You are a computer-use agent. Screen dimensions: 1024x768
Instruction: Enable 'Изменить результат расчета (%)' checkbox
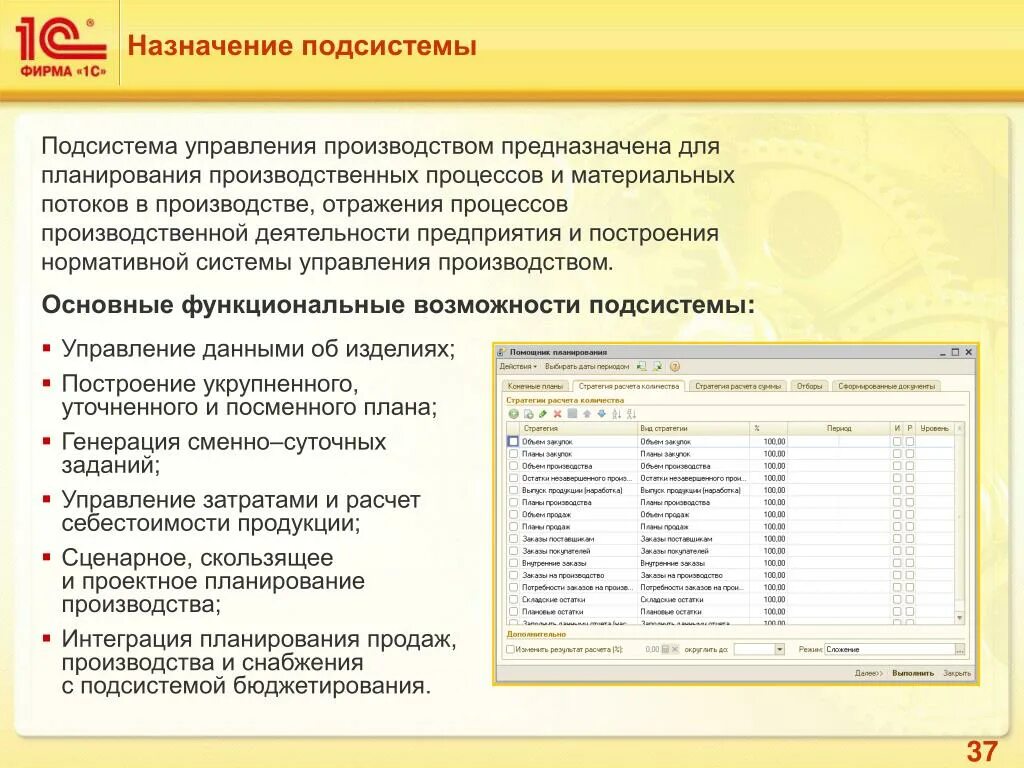pyautogui.click(x=511, y=650)
